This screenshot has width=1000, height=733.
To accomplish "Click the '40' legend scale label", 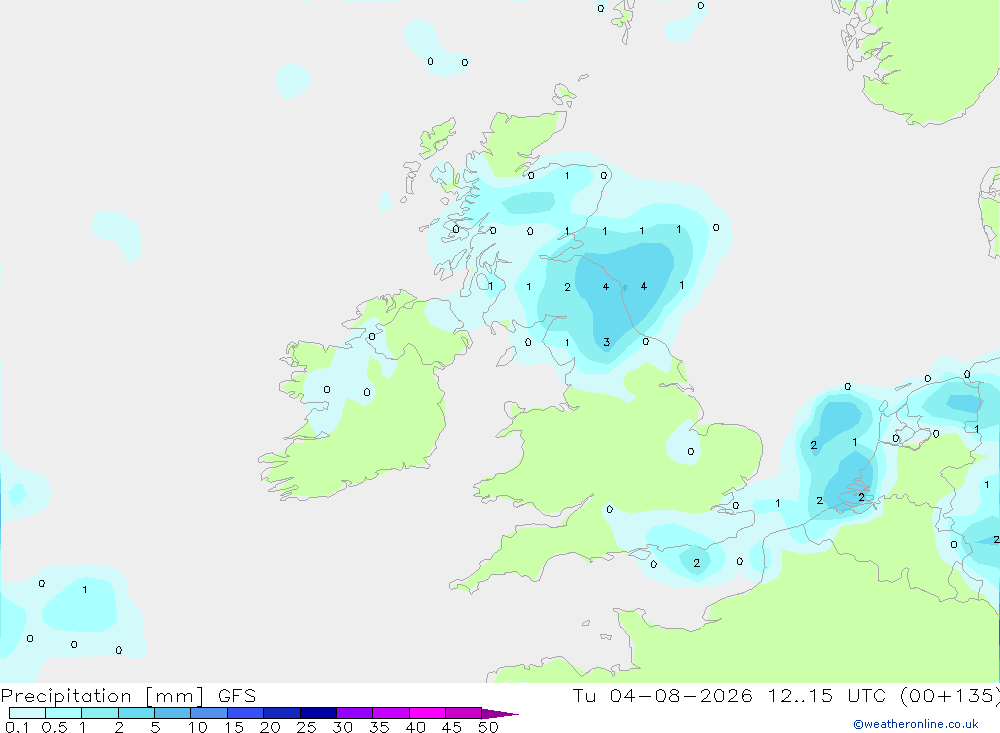I will pos(415,727).
